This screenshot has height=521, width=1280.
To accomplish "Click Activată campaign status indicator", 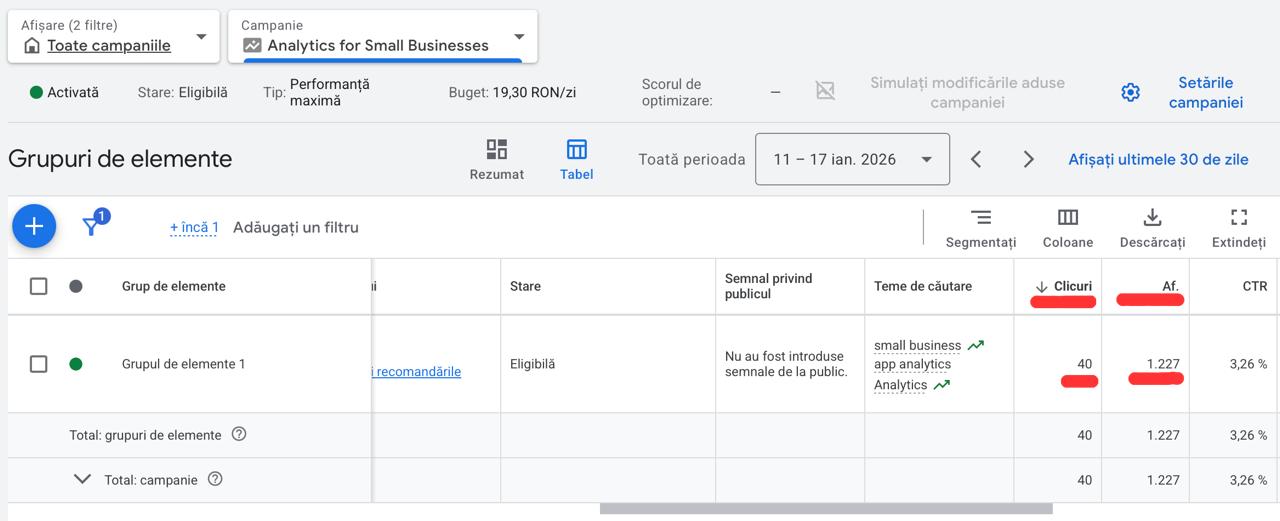I will pos(64,92).
